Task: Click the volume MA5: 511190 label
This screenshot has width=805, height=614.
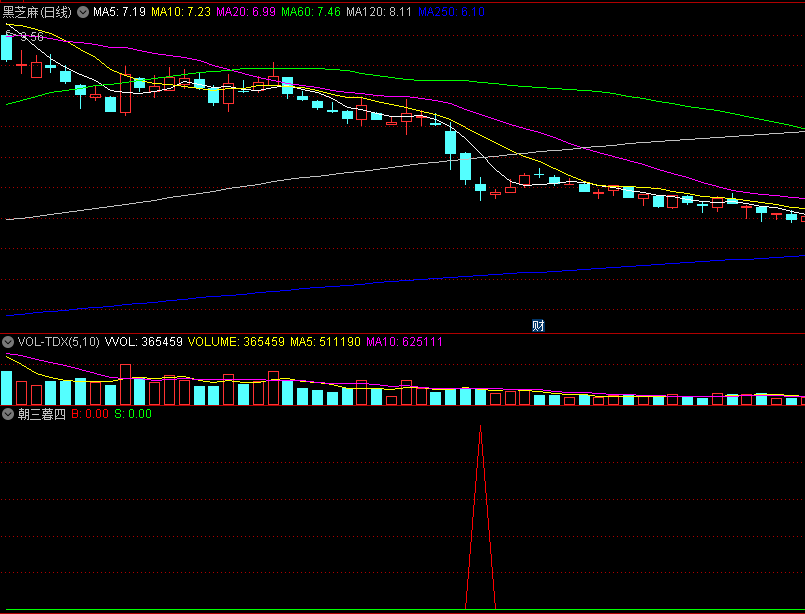Action: click(x=325, y=342)
